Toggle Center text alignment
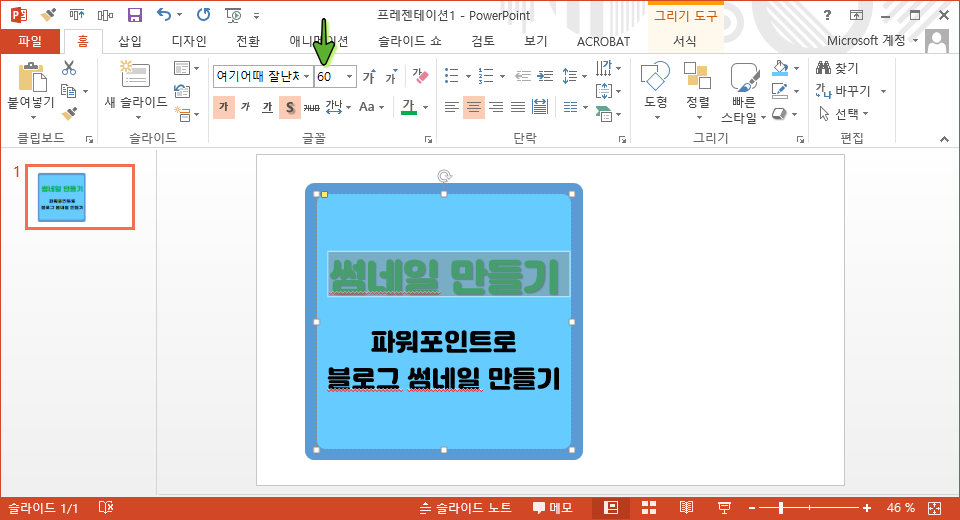 coord(474,108)
